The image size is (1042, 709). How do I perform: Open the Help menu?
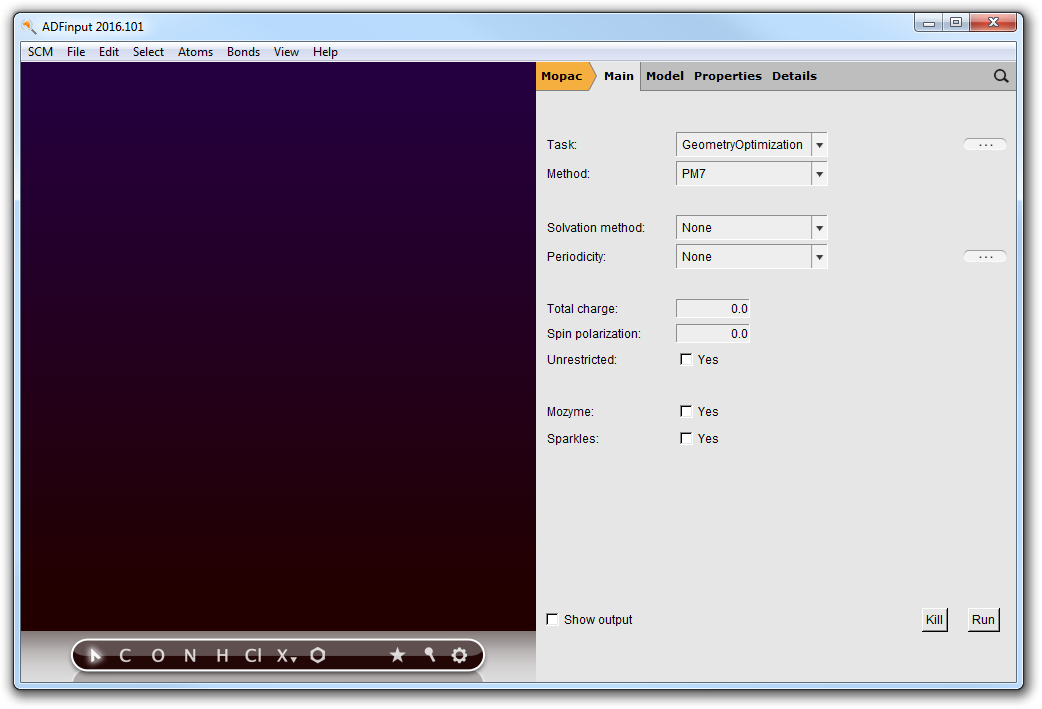(x=326, y=52)
